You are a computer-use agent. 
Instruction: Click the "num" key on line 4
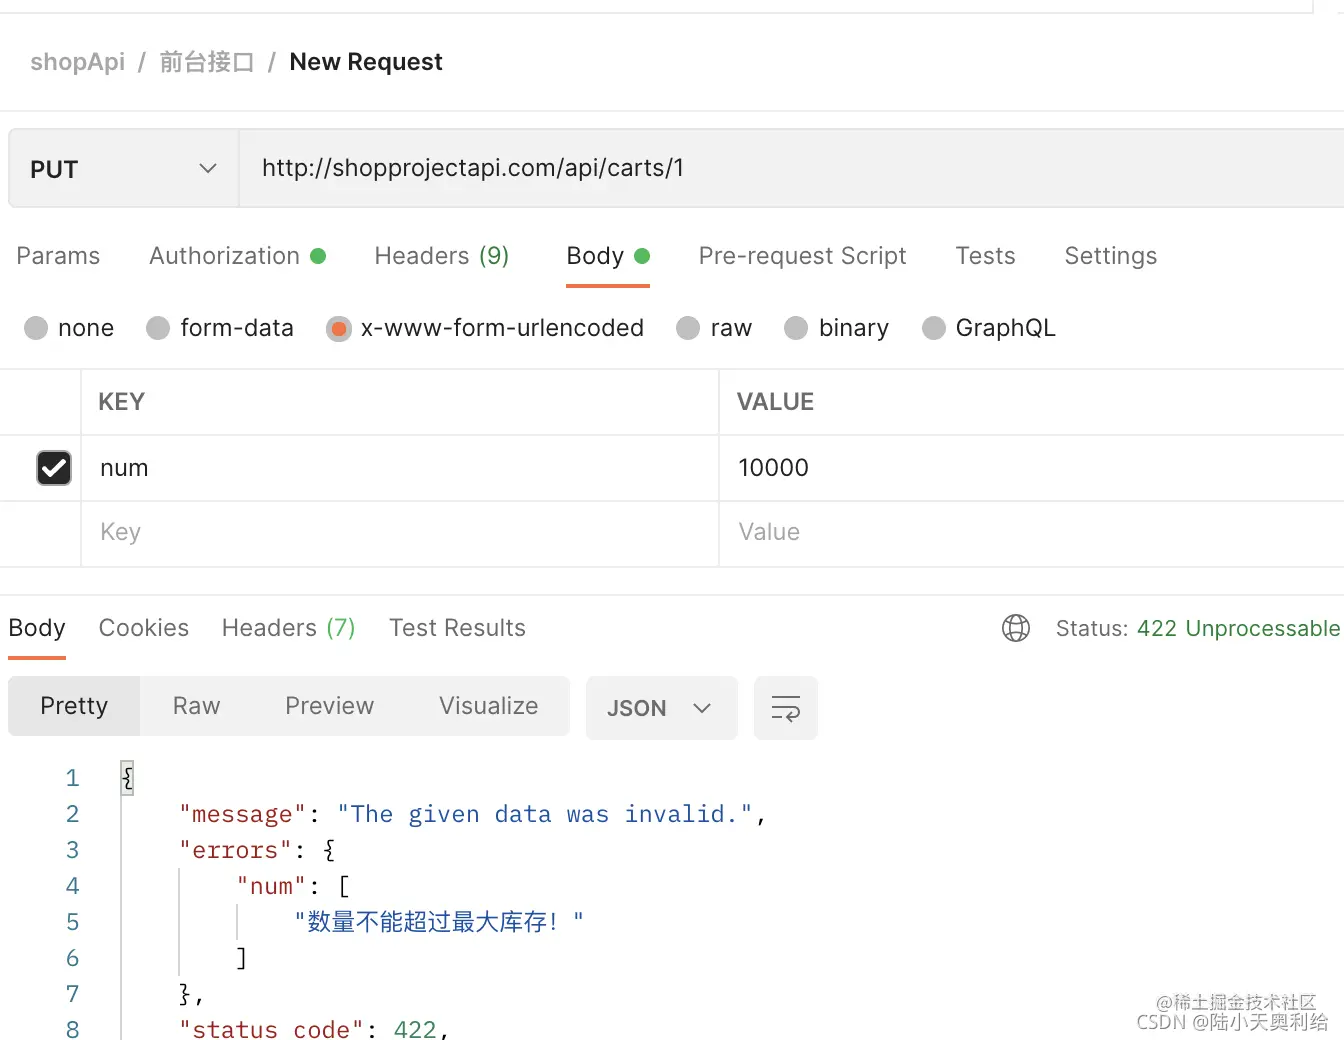point(271,886)
